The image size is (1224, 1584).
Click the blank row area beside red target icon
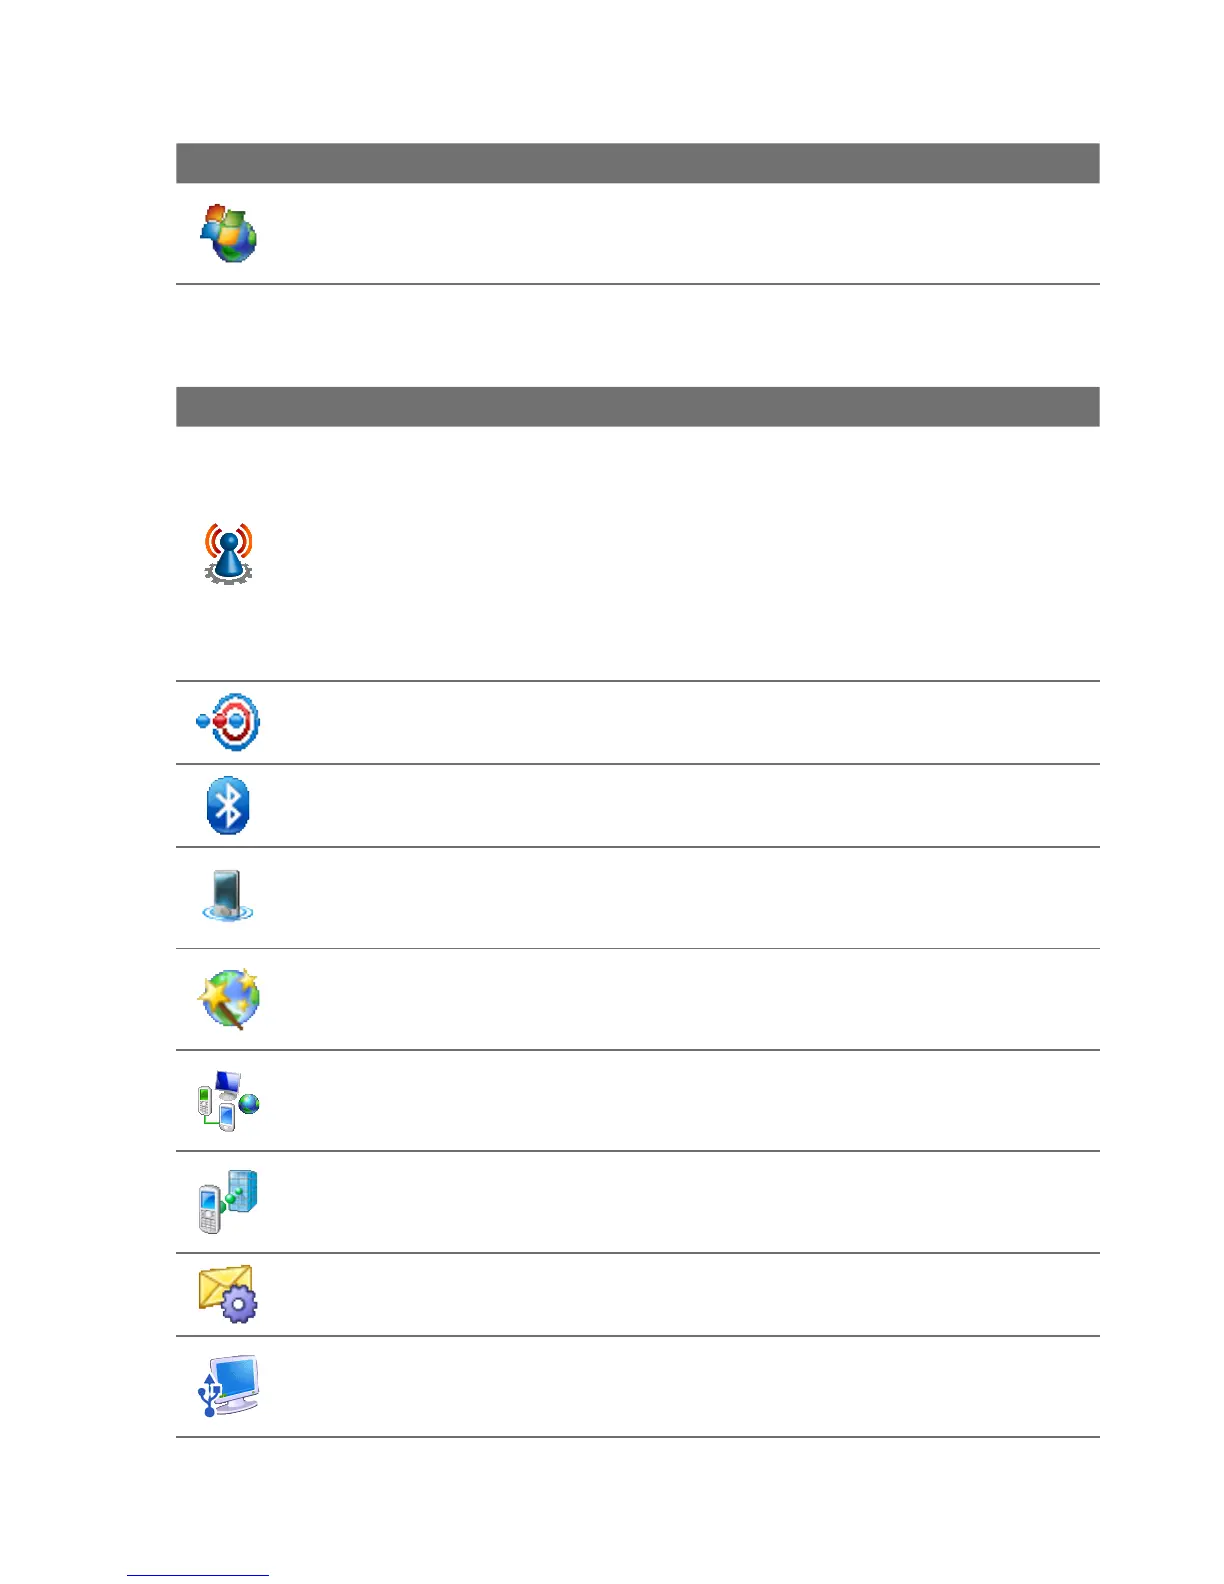[x=680, y=723]
